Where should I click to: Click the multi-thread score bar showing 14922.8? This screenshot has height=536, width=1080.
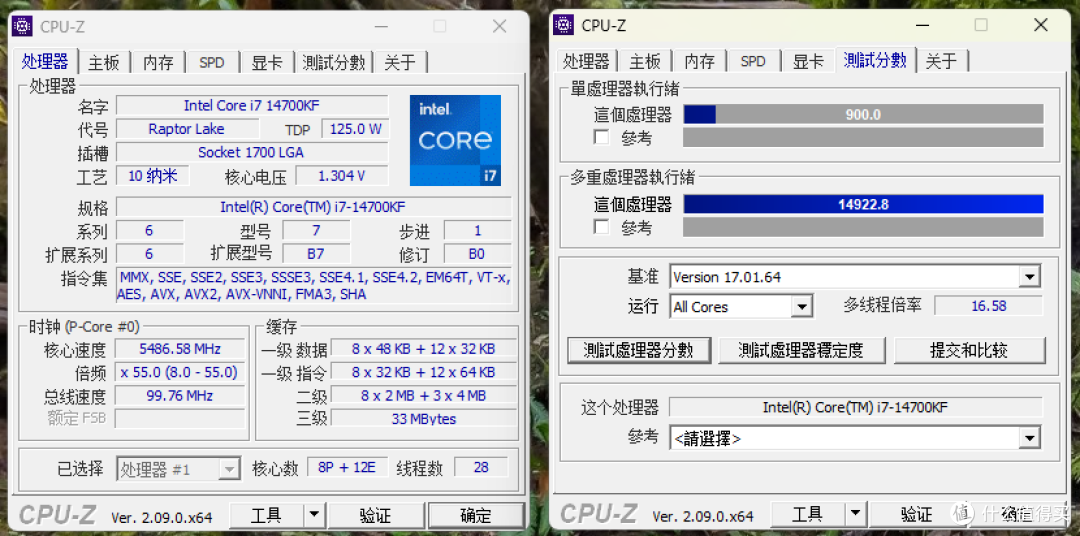click(x=863, y=204)
